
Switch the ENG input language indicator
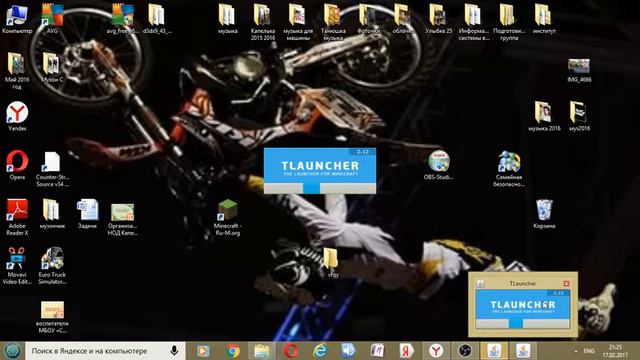click(x=589, y=351)
